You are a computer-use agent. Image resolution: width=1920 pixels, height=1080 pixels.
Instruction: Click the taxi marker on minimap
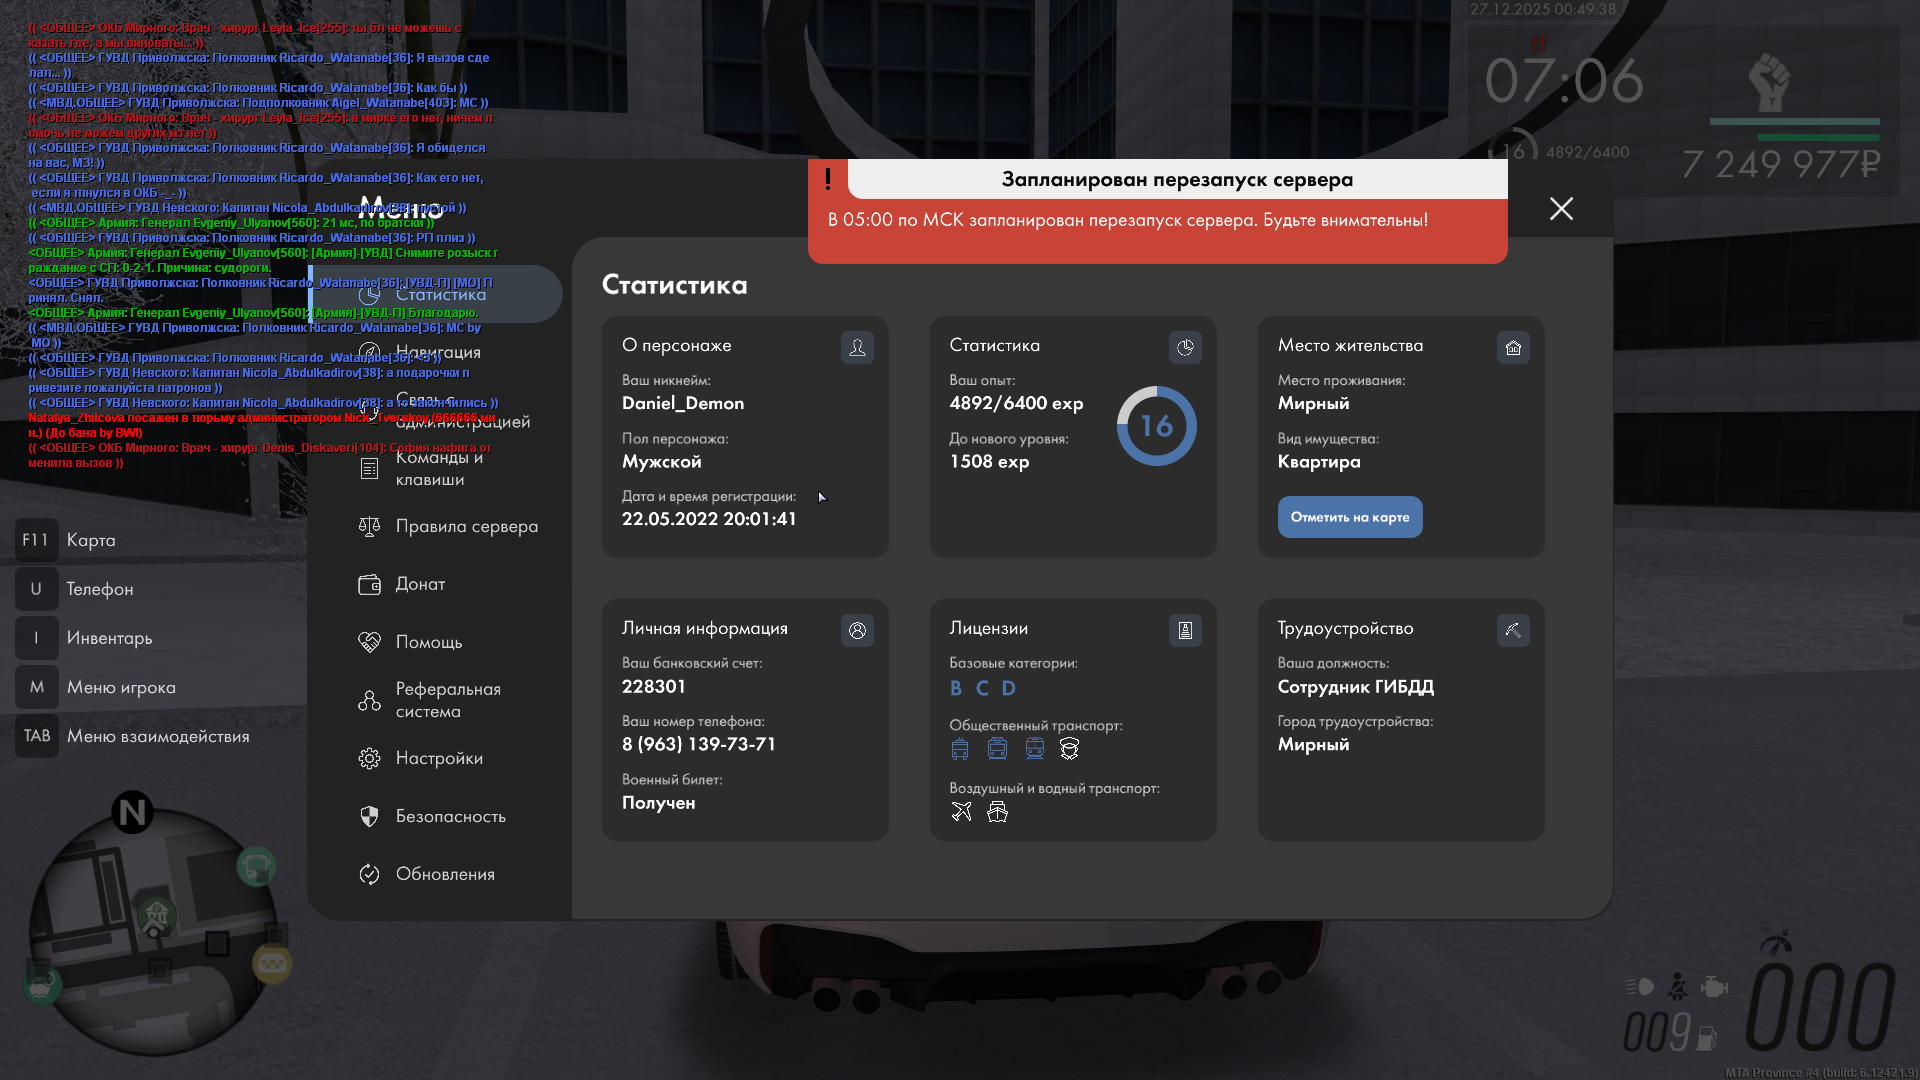[272, 964]
